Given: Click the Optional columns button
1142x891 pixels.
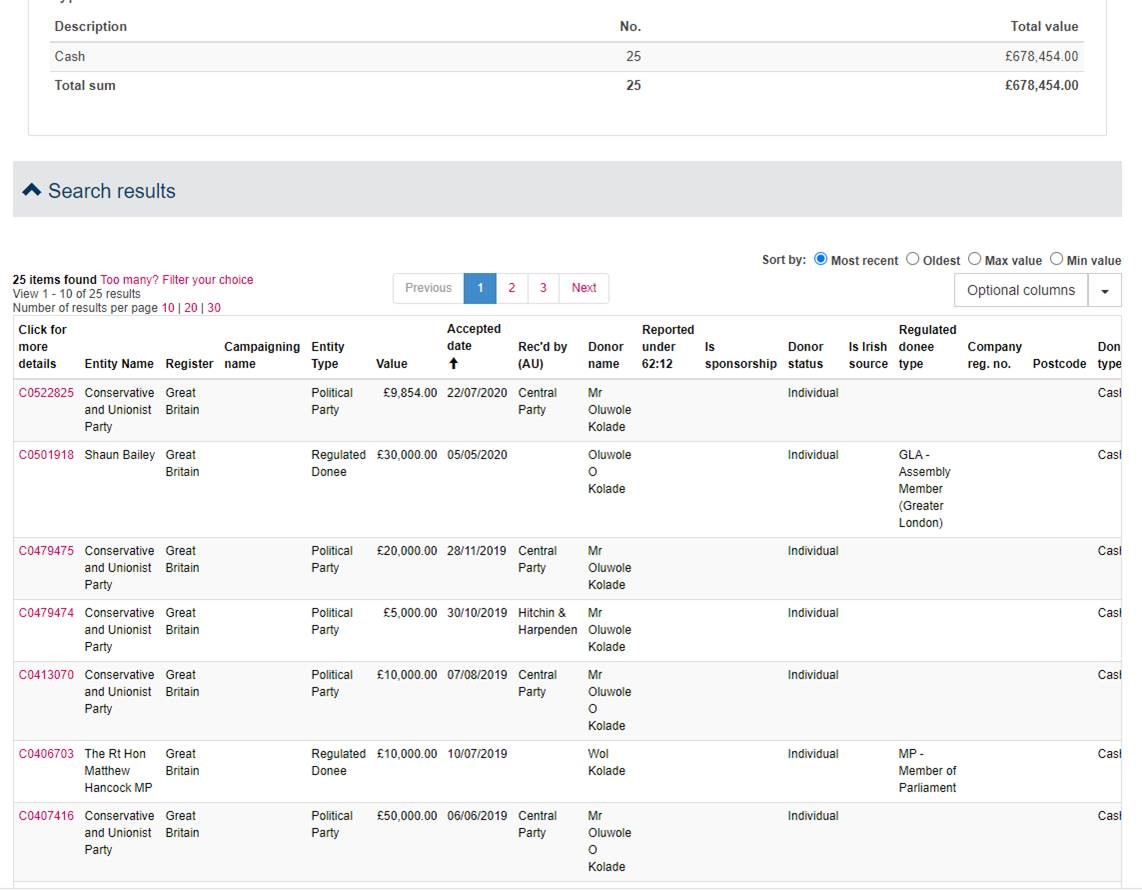Looking at the screenshot, I should point(1020,291).
